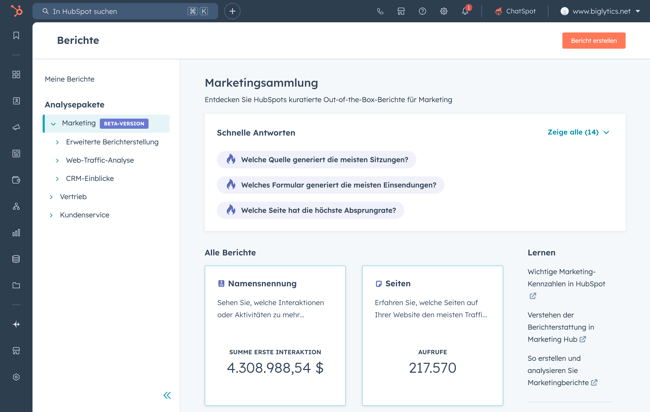Open marketing megaphone icon in sidebar

(16, 127)
